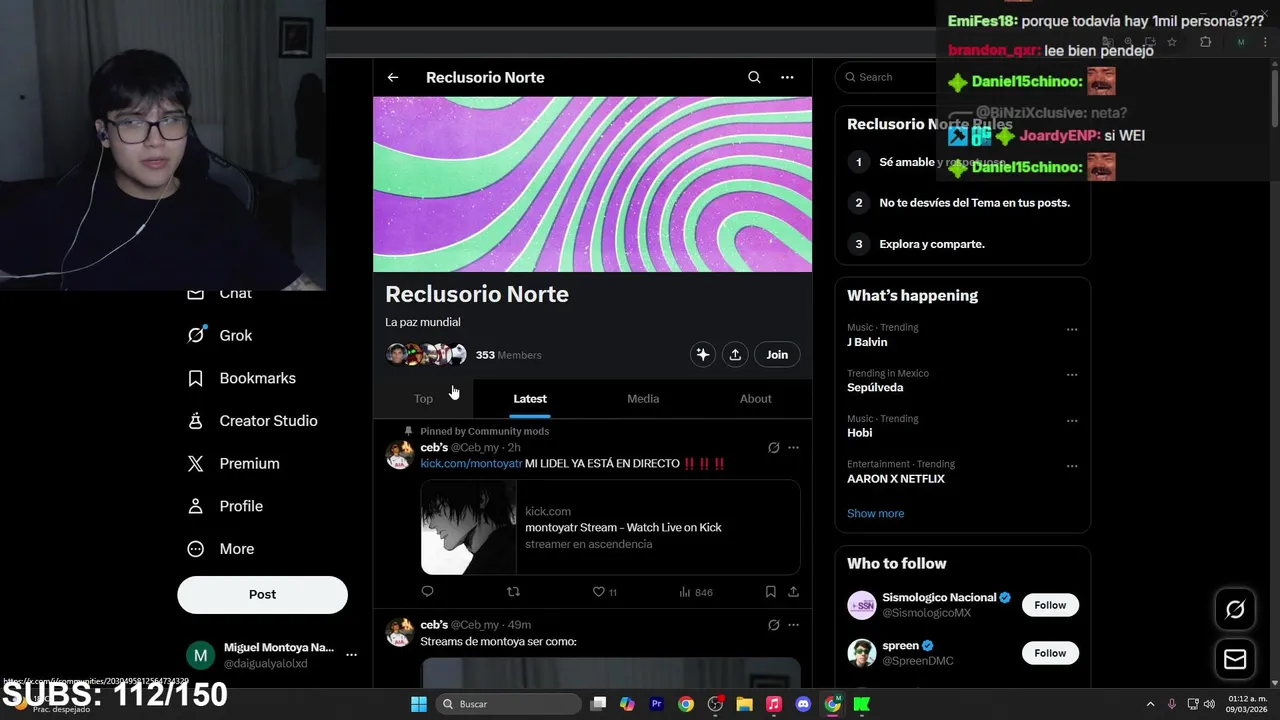Click the Post button
This screenshot has width=1280, height=720.
[x=262, y=594]
